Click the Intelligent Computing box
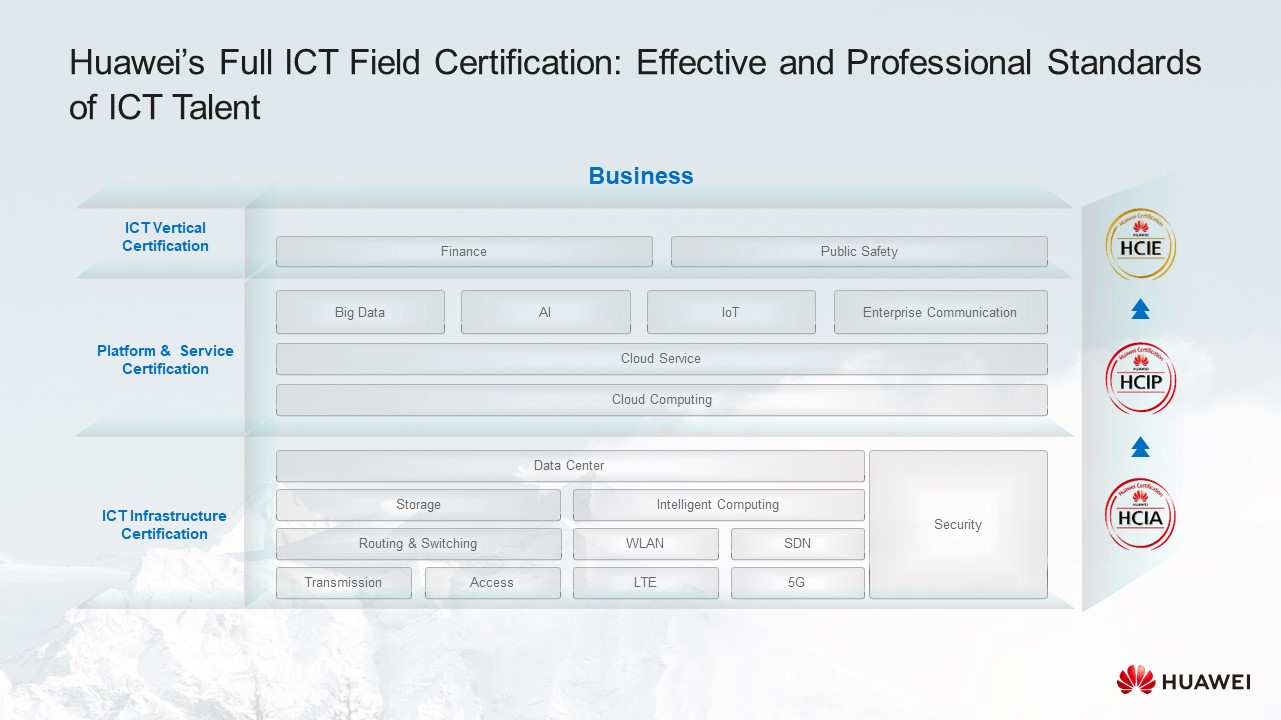 pyautogui.click(x=719, y=505)
